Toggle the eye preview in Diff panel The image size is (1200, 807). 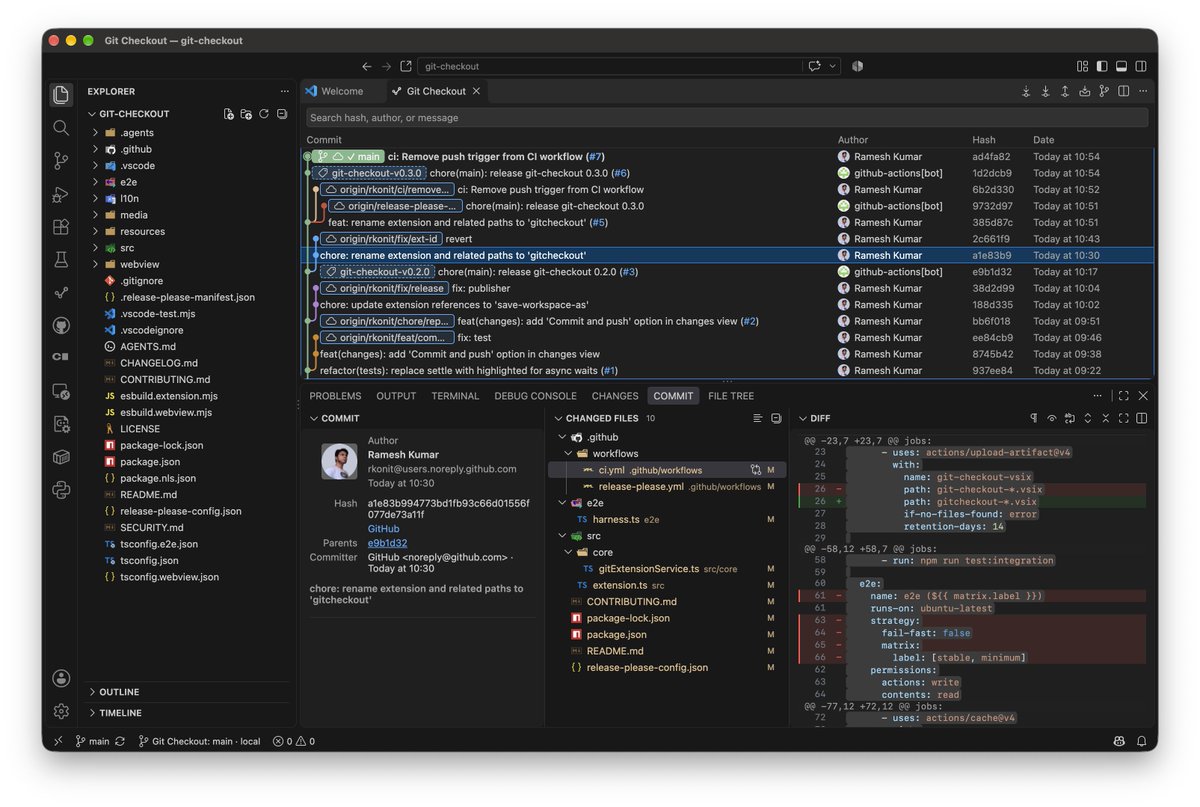(x=1052, y=418)
